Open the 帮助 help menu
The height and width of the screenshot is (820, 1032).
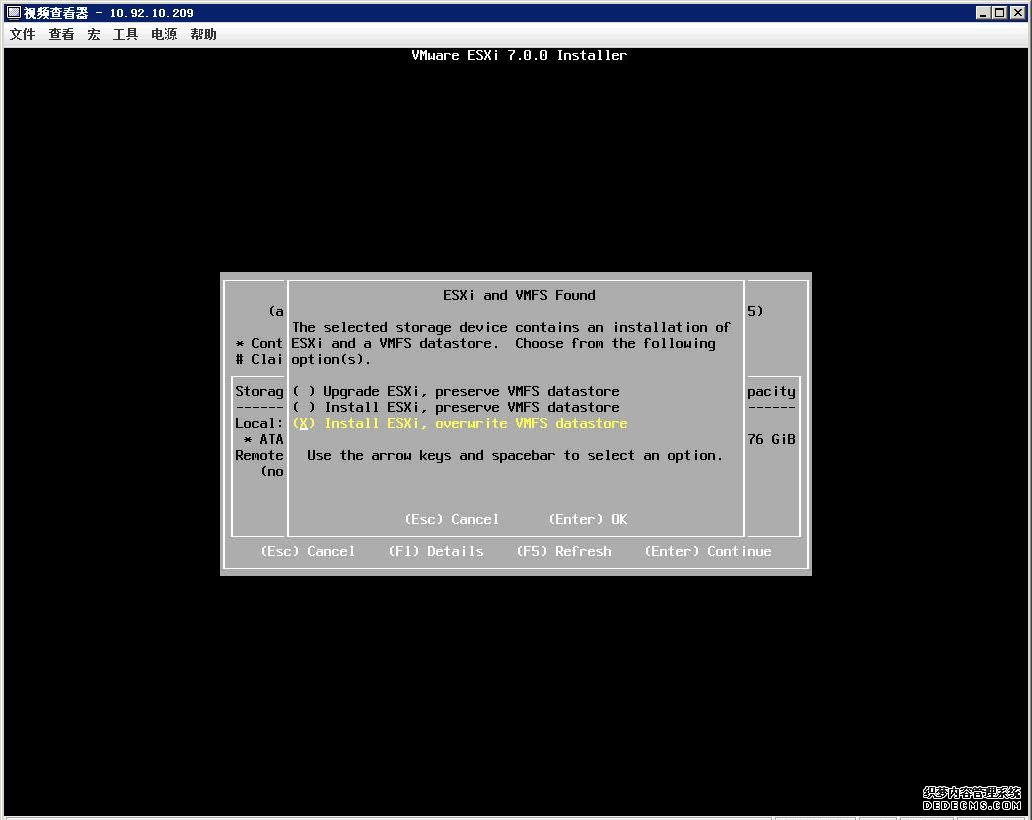click(202, 34)
